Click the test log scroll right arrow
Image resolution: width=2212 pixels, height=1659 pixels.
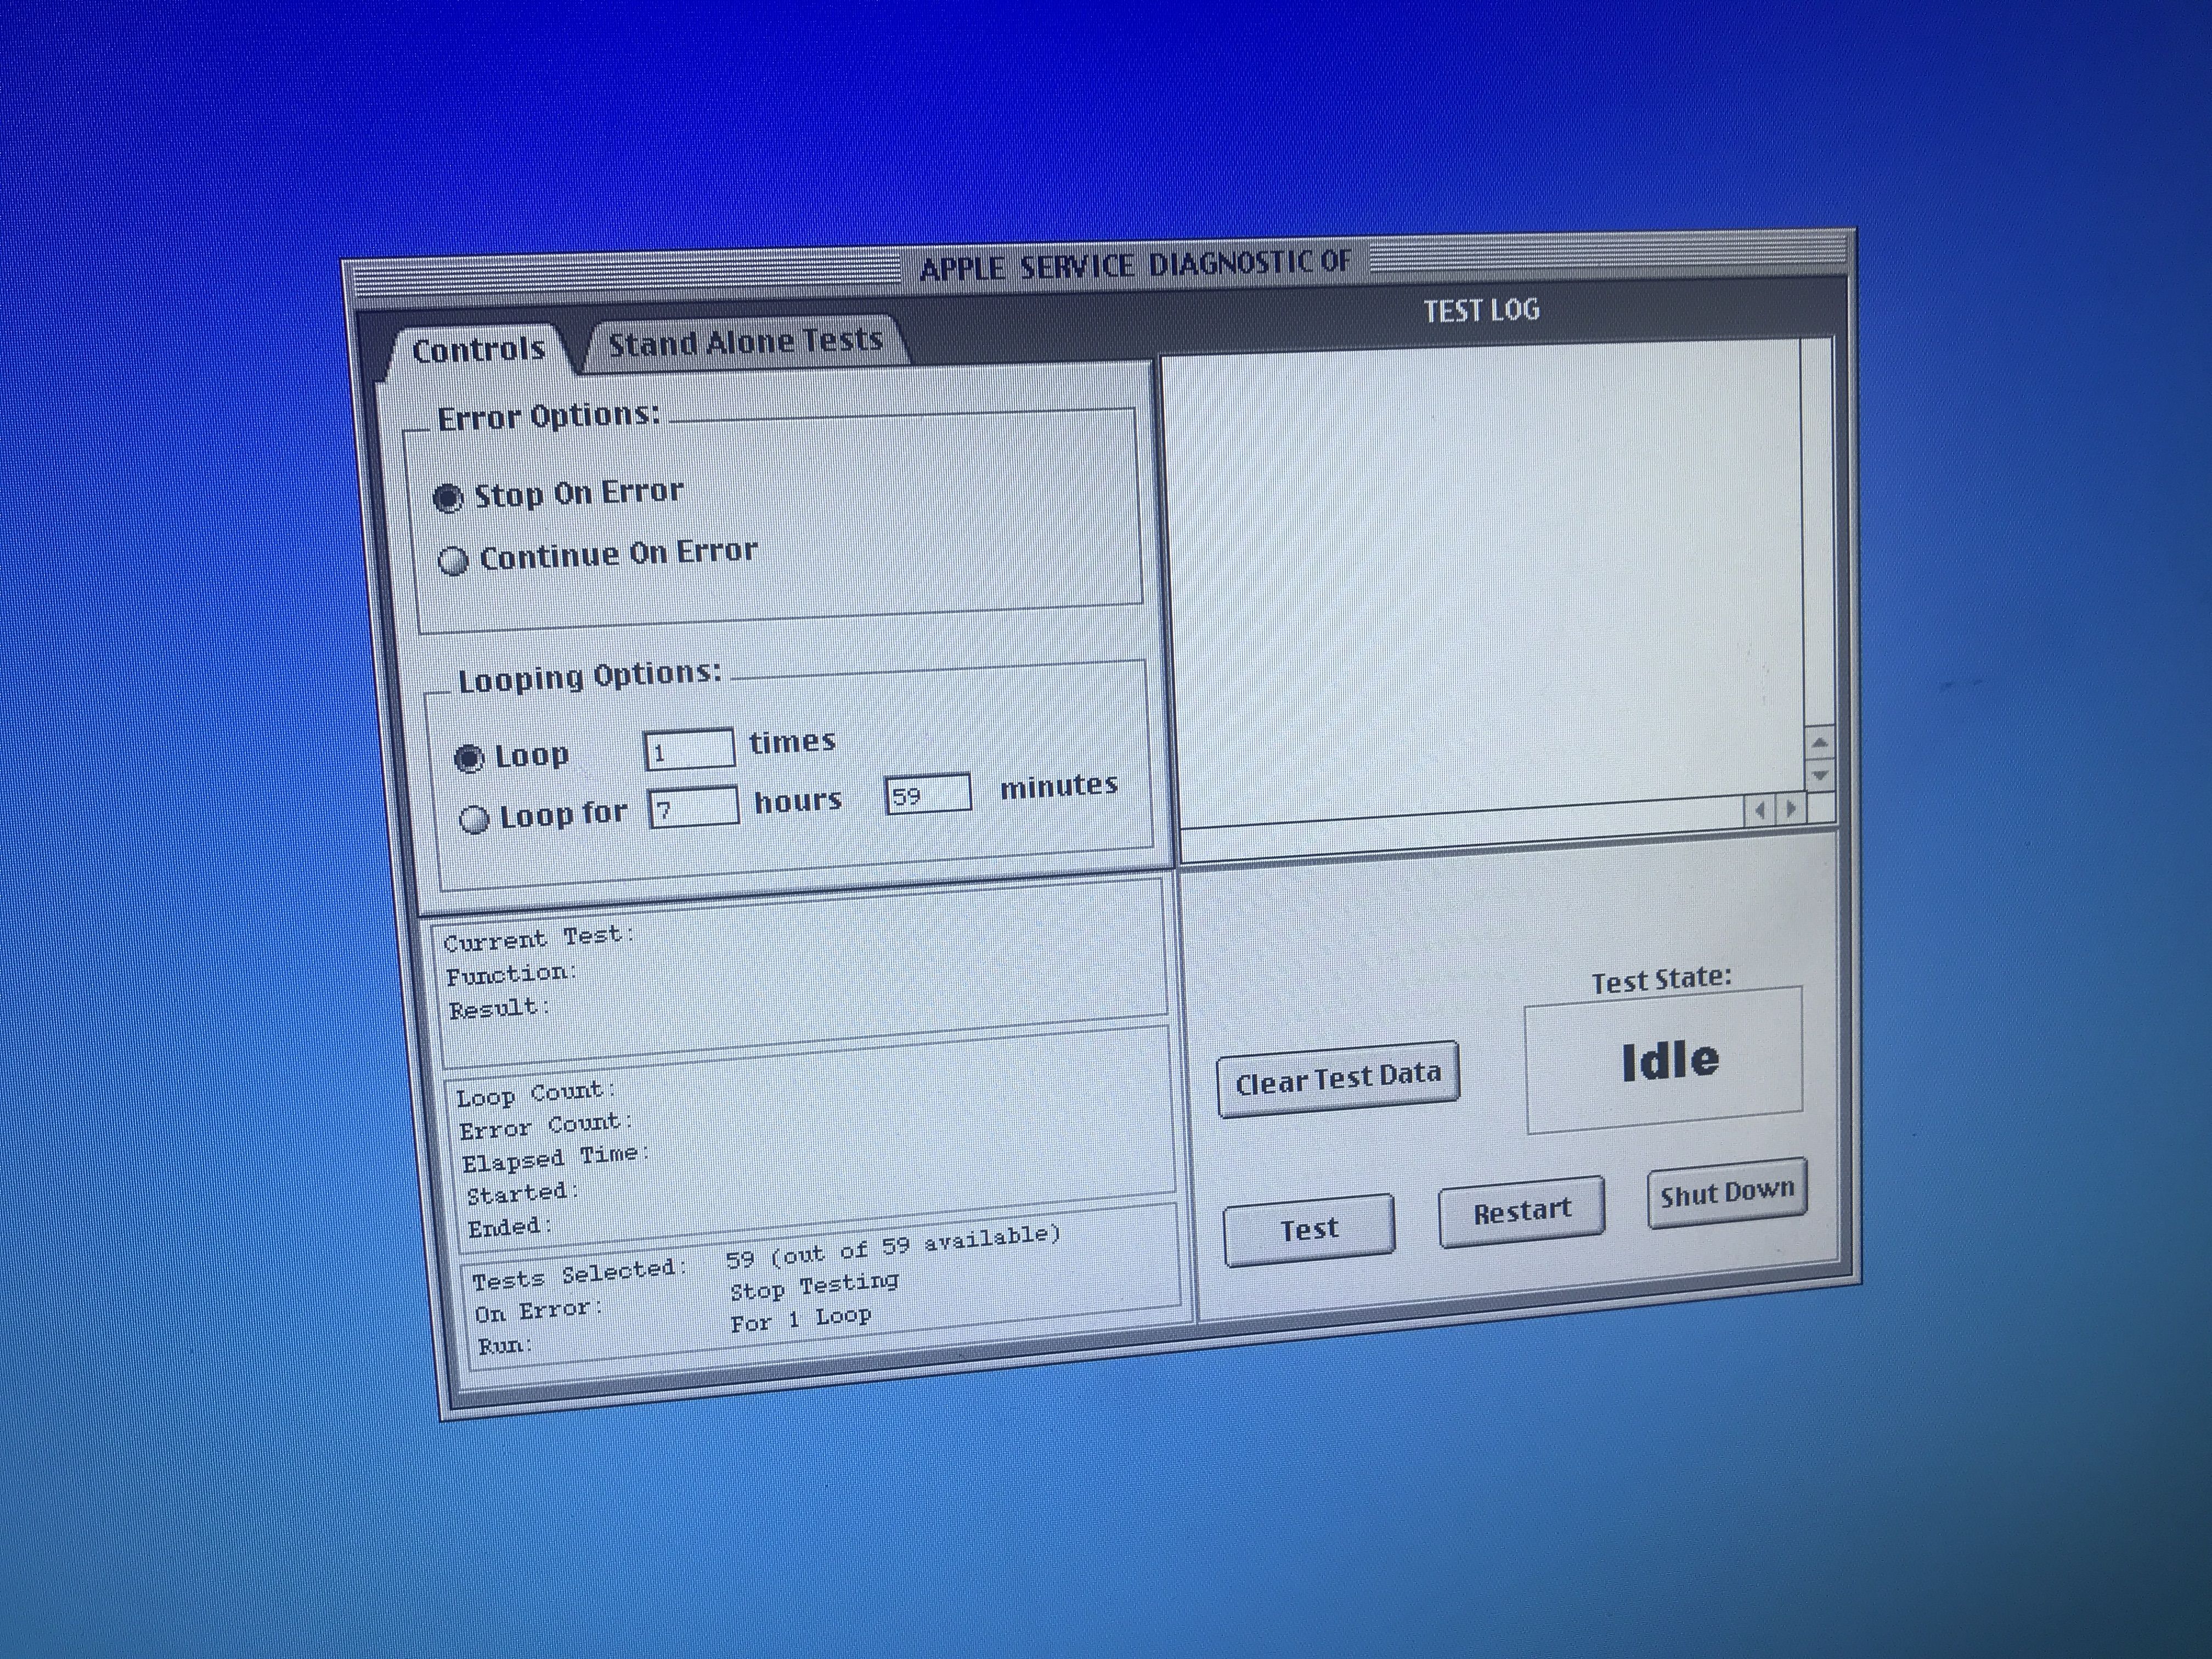pyautogui.click(x=1791, y=808)
